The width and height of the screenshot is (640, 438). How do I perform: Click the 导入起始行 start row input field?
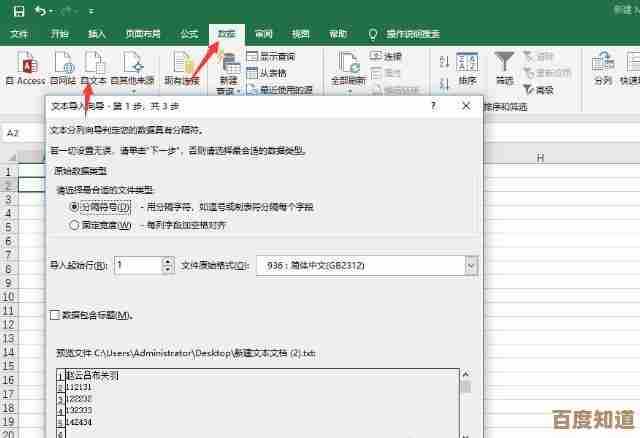pos(138,265)
